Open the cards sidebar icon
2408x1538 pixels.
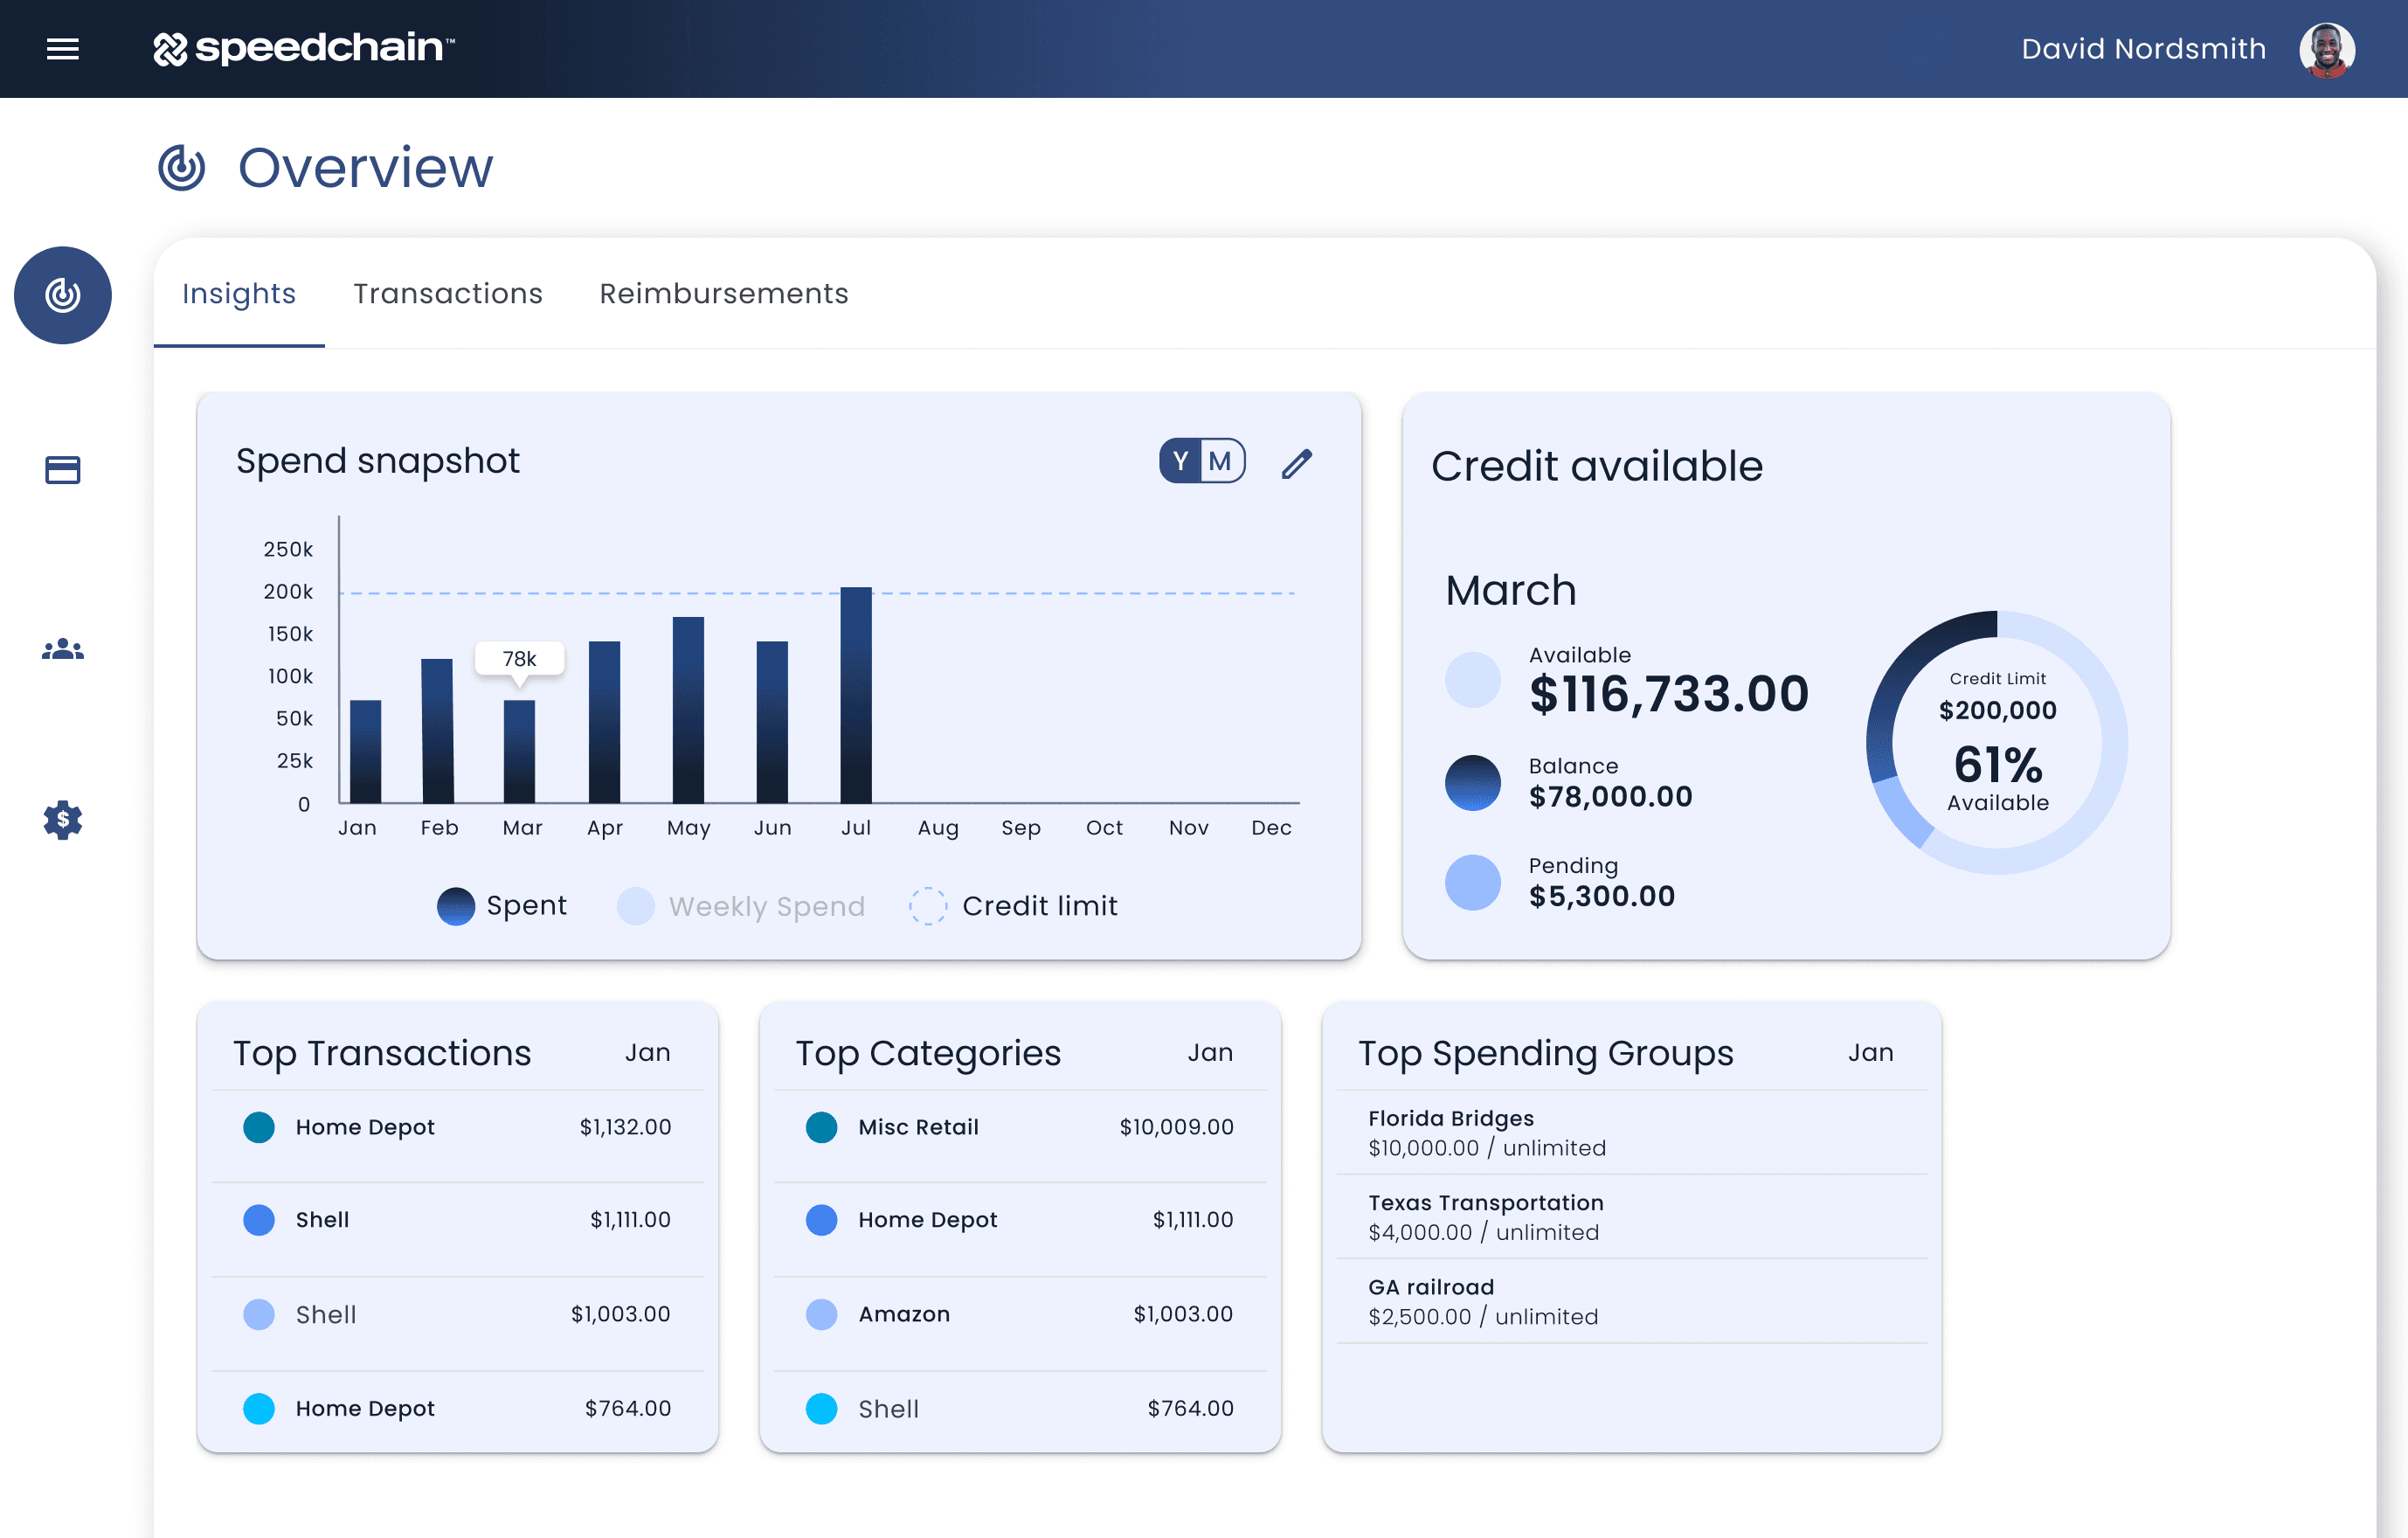click(62, 470)
